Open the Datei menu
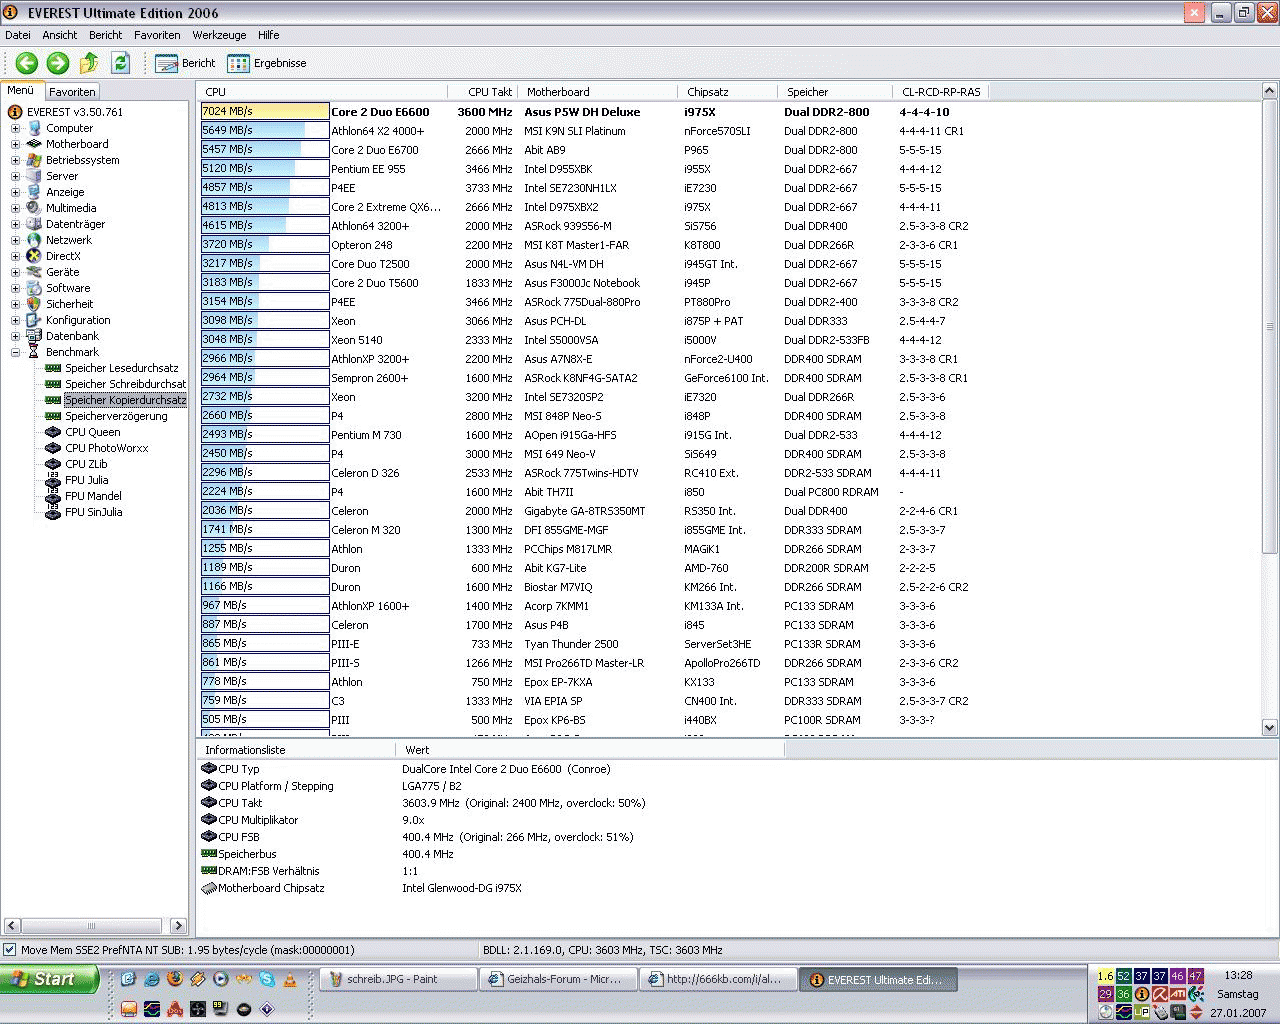This screenshot has width=1280, height=1024. pyautogui.click(x=18, y=35)
